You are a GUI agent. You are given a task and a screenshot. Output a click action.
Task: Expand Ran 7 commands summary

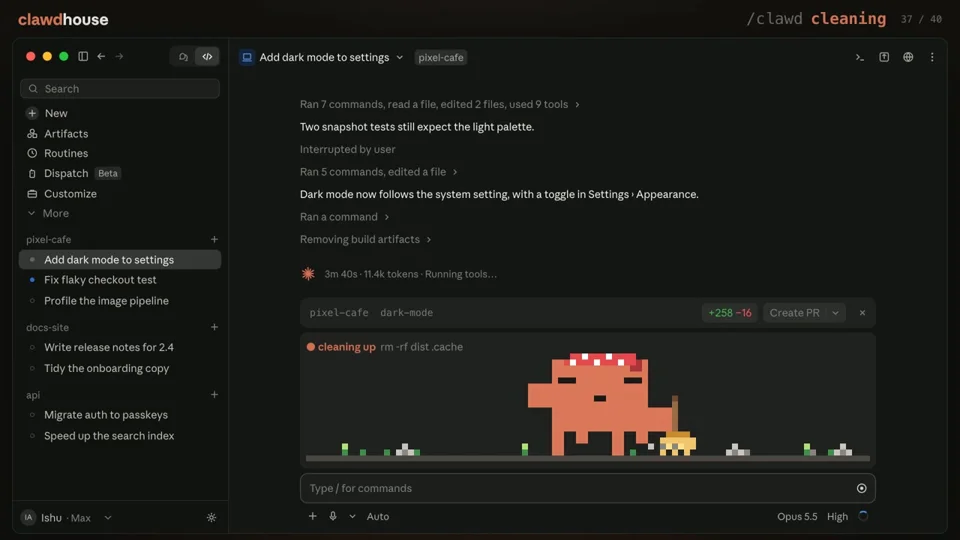[x=440, y=104]
